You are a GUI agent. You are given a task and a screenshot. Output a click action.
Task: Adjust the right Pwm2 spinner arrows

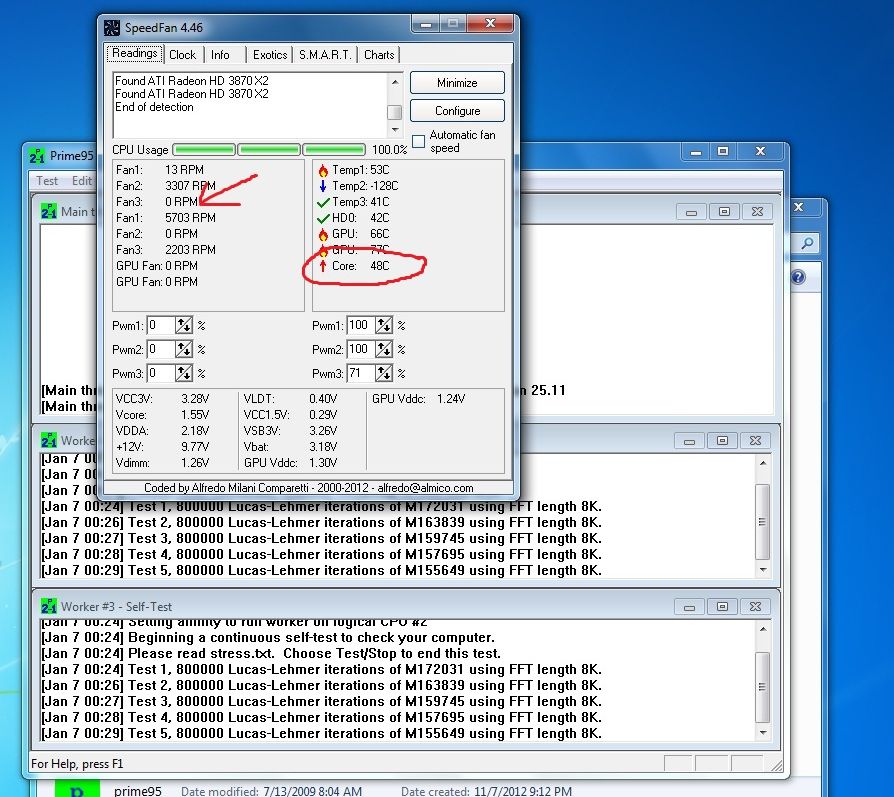tap(384, 349)
